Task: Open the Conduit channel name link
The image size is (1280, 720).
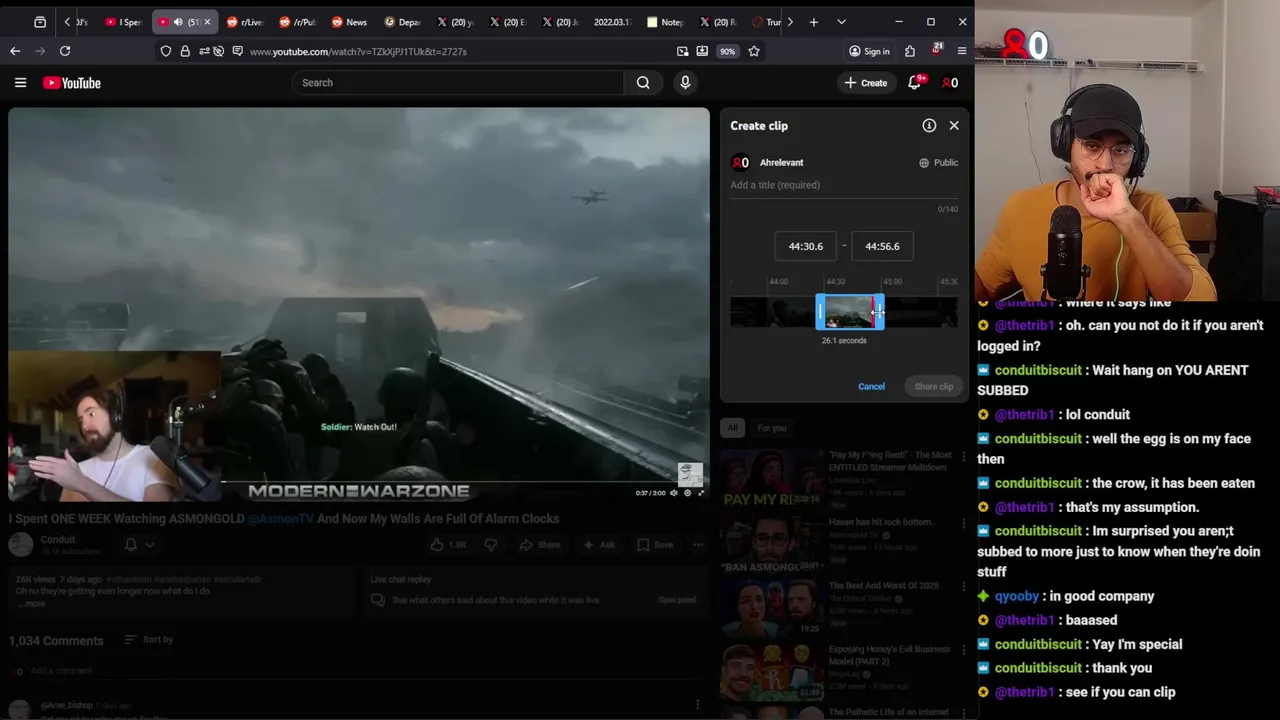Action: (58, 540)
